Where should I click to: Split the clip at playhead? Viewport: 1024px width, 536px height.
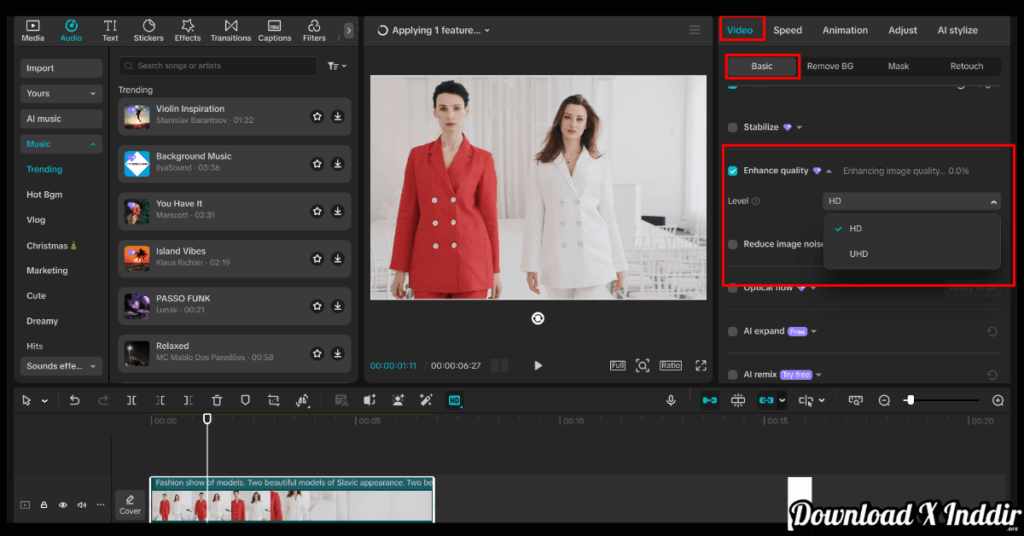131,400
